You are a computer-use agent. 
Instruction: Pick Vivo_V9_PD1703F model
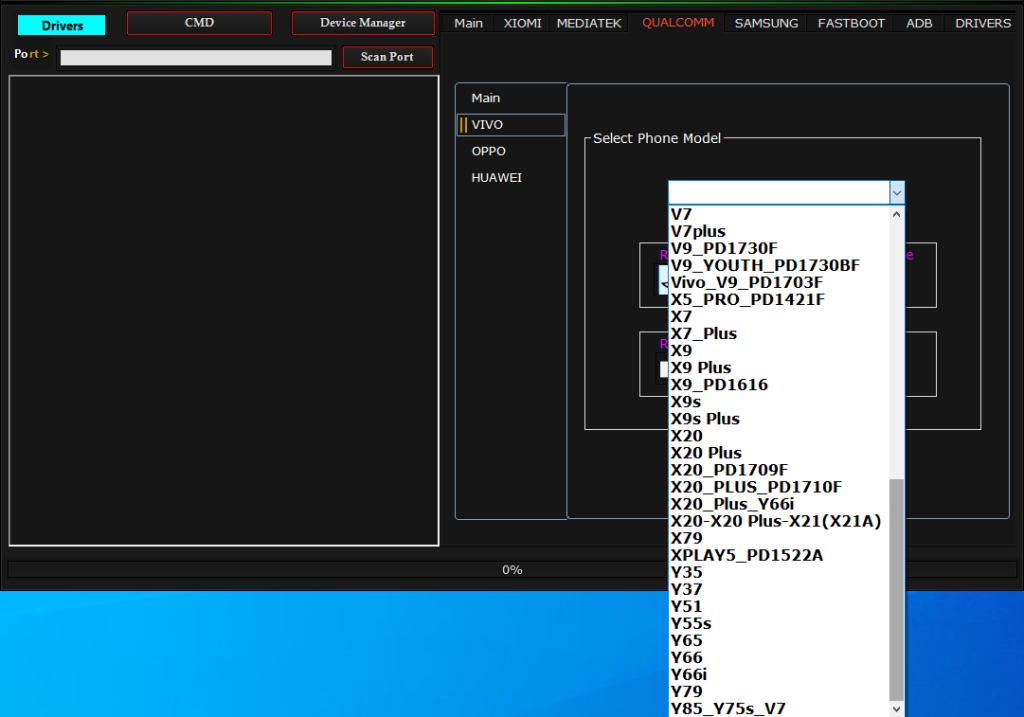point(779,282)
